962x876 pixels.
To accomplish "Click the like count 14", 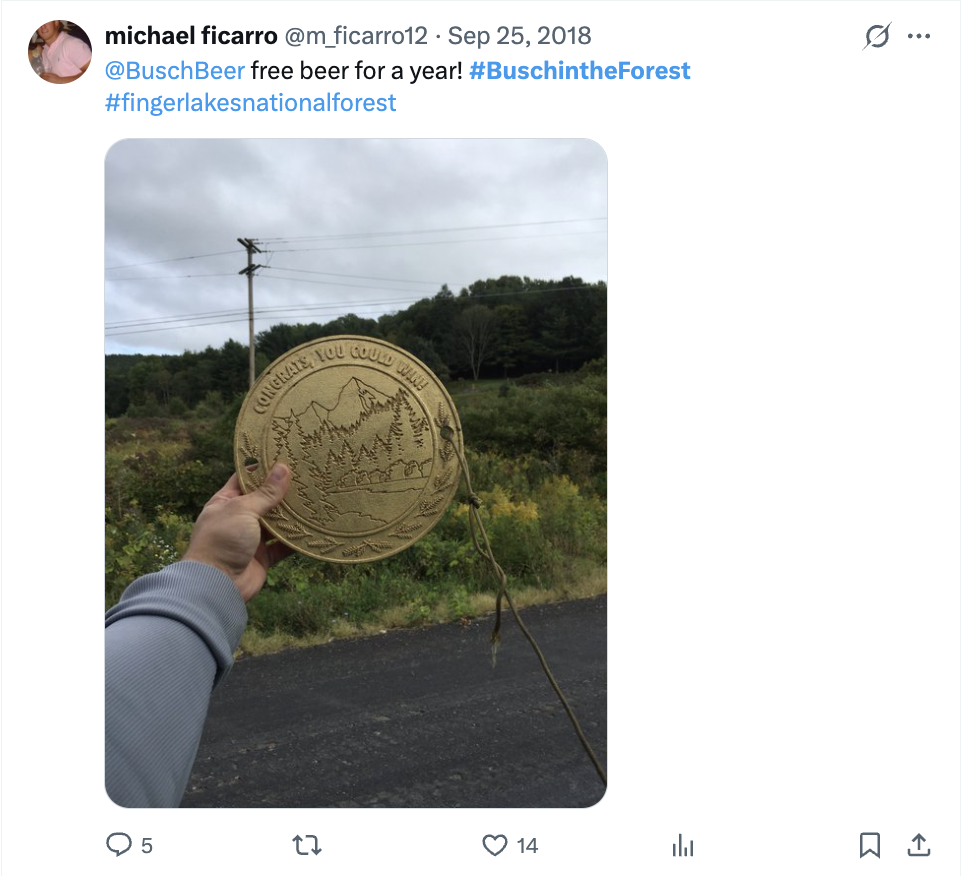I will (527, 846).
